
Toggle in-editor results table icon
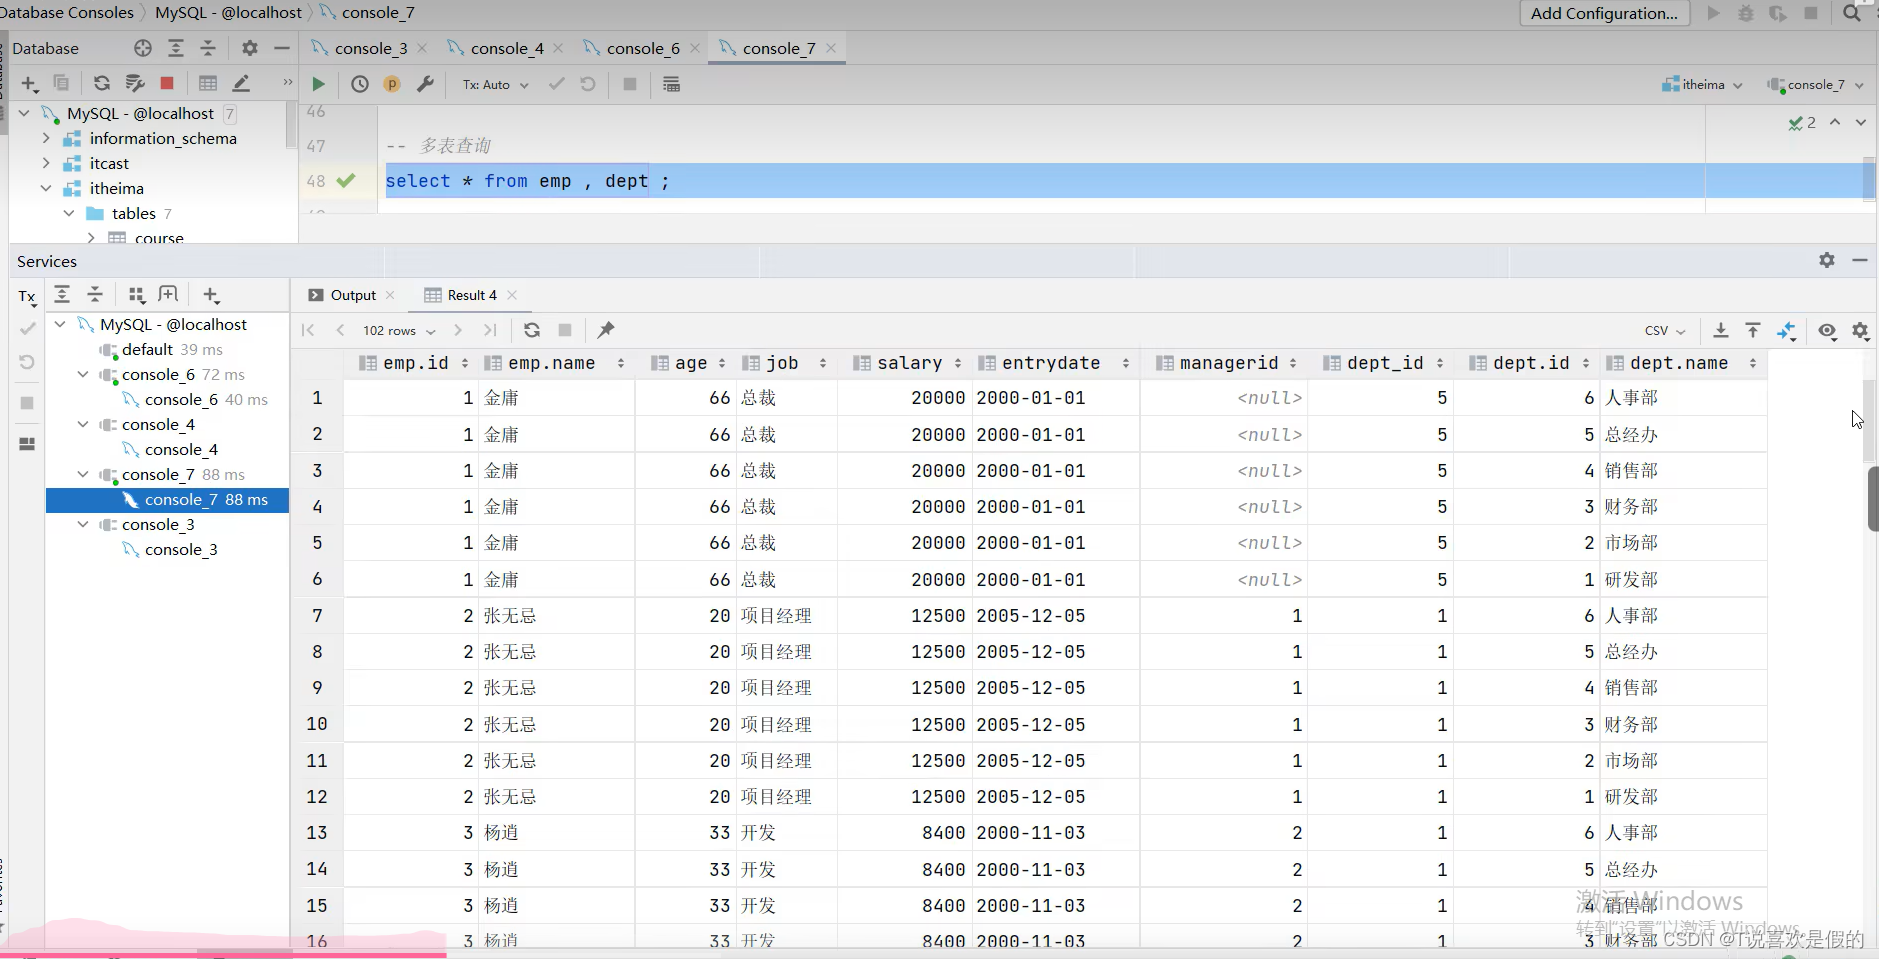(672, 85)
